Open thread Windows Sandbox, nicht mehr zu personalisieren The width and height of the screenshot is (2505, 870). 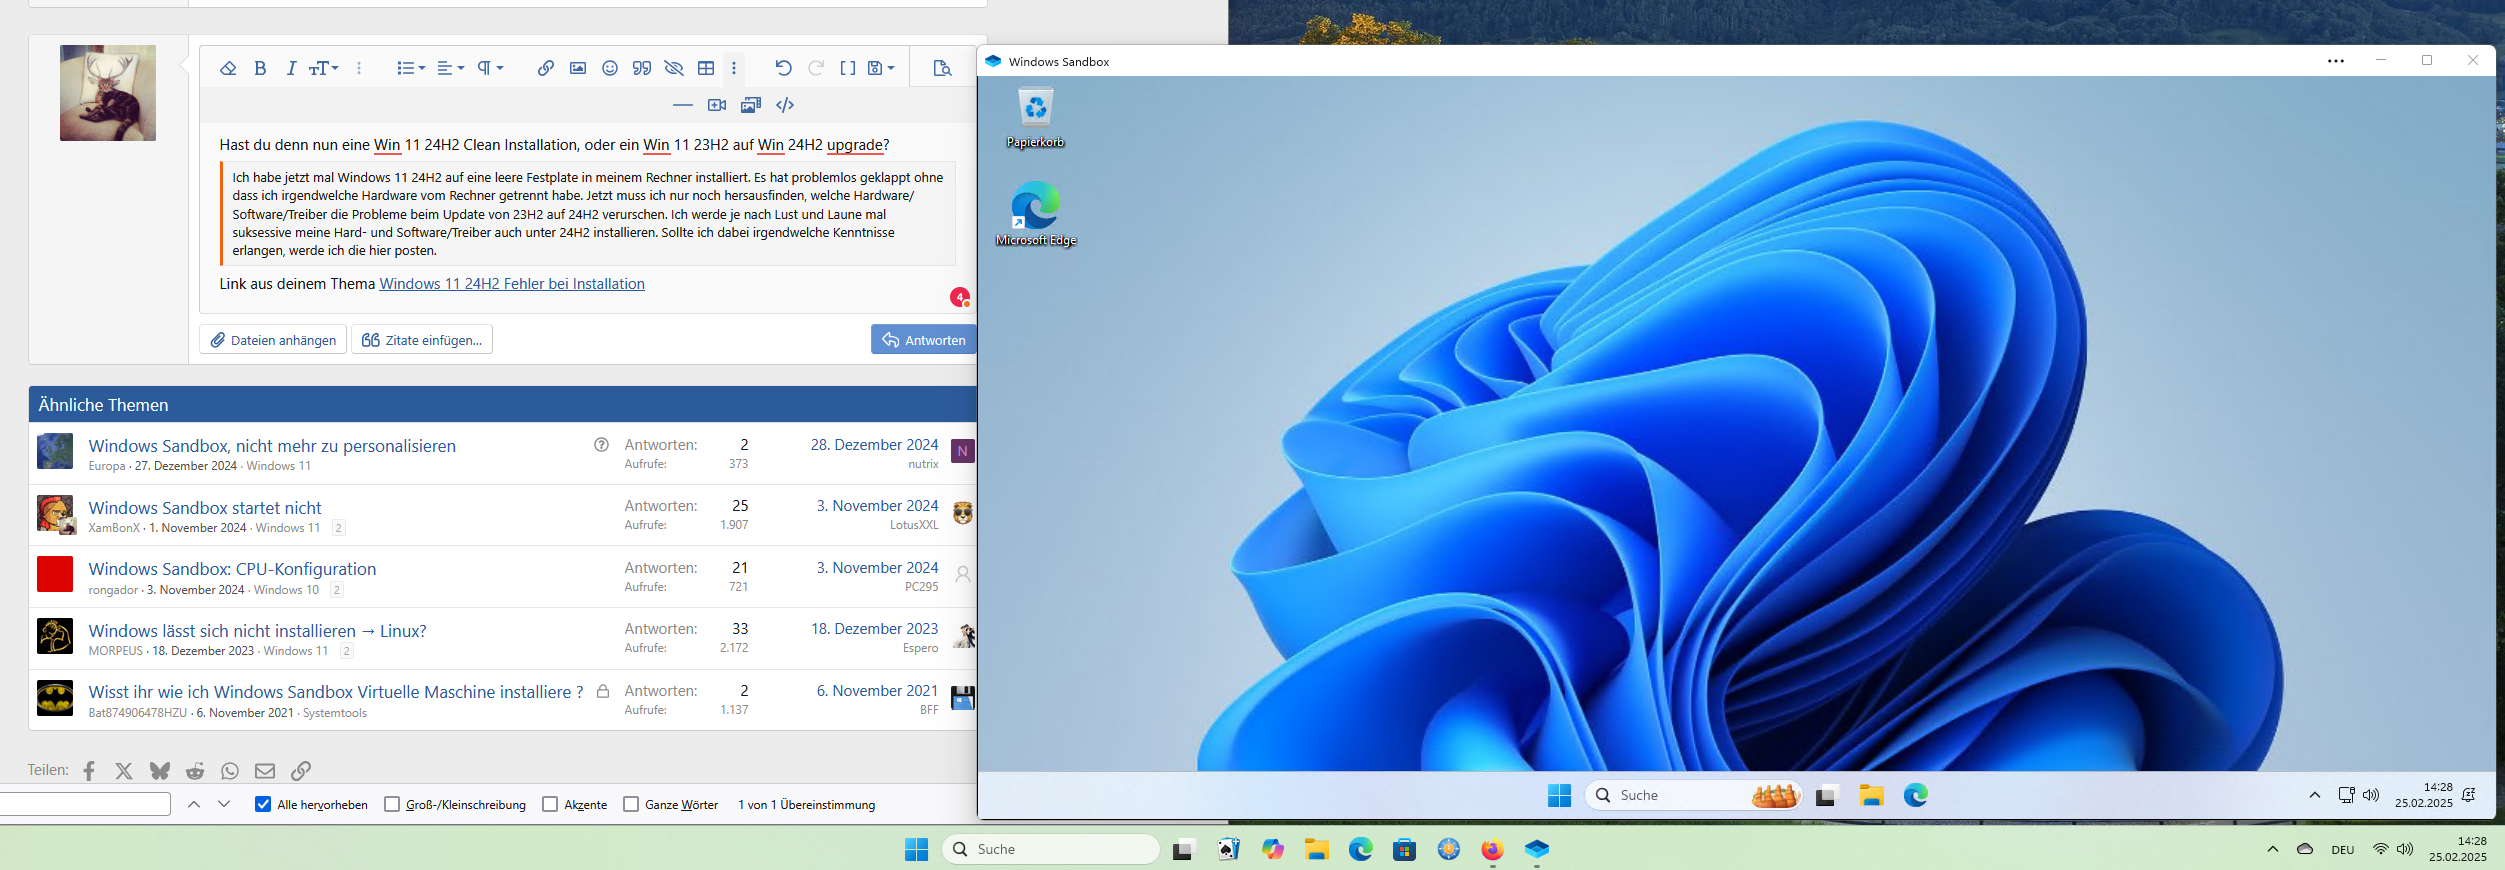click(272, 446)
